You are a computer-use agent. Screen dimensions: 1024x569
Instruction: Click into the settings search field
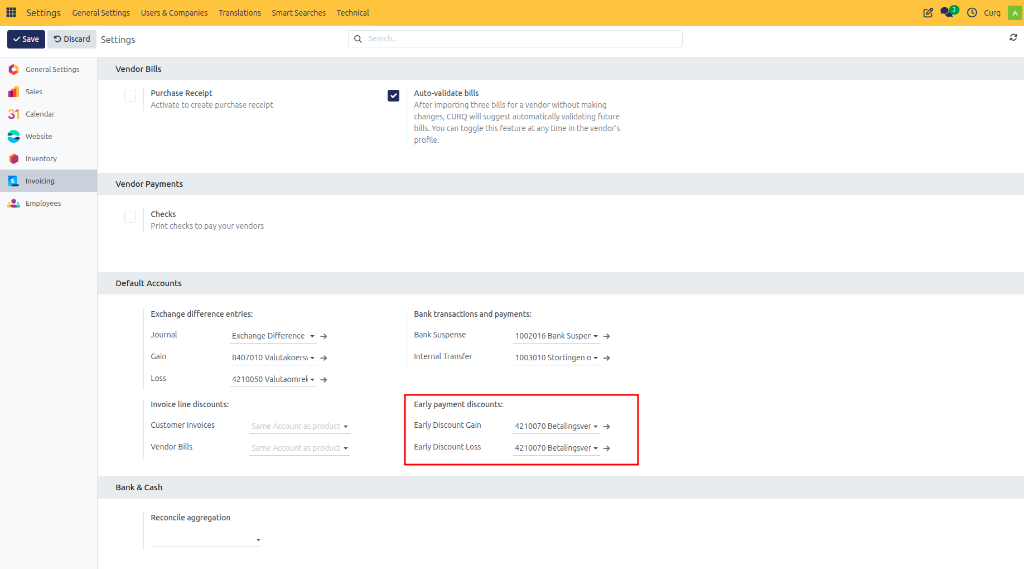click(x=515, y=39)
